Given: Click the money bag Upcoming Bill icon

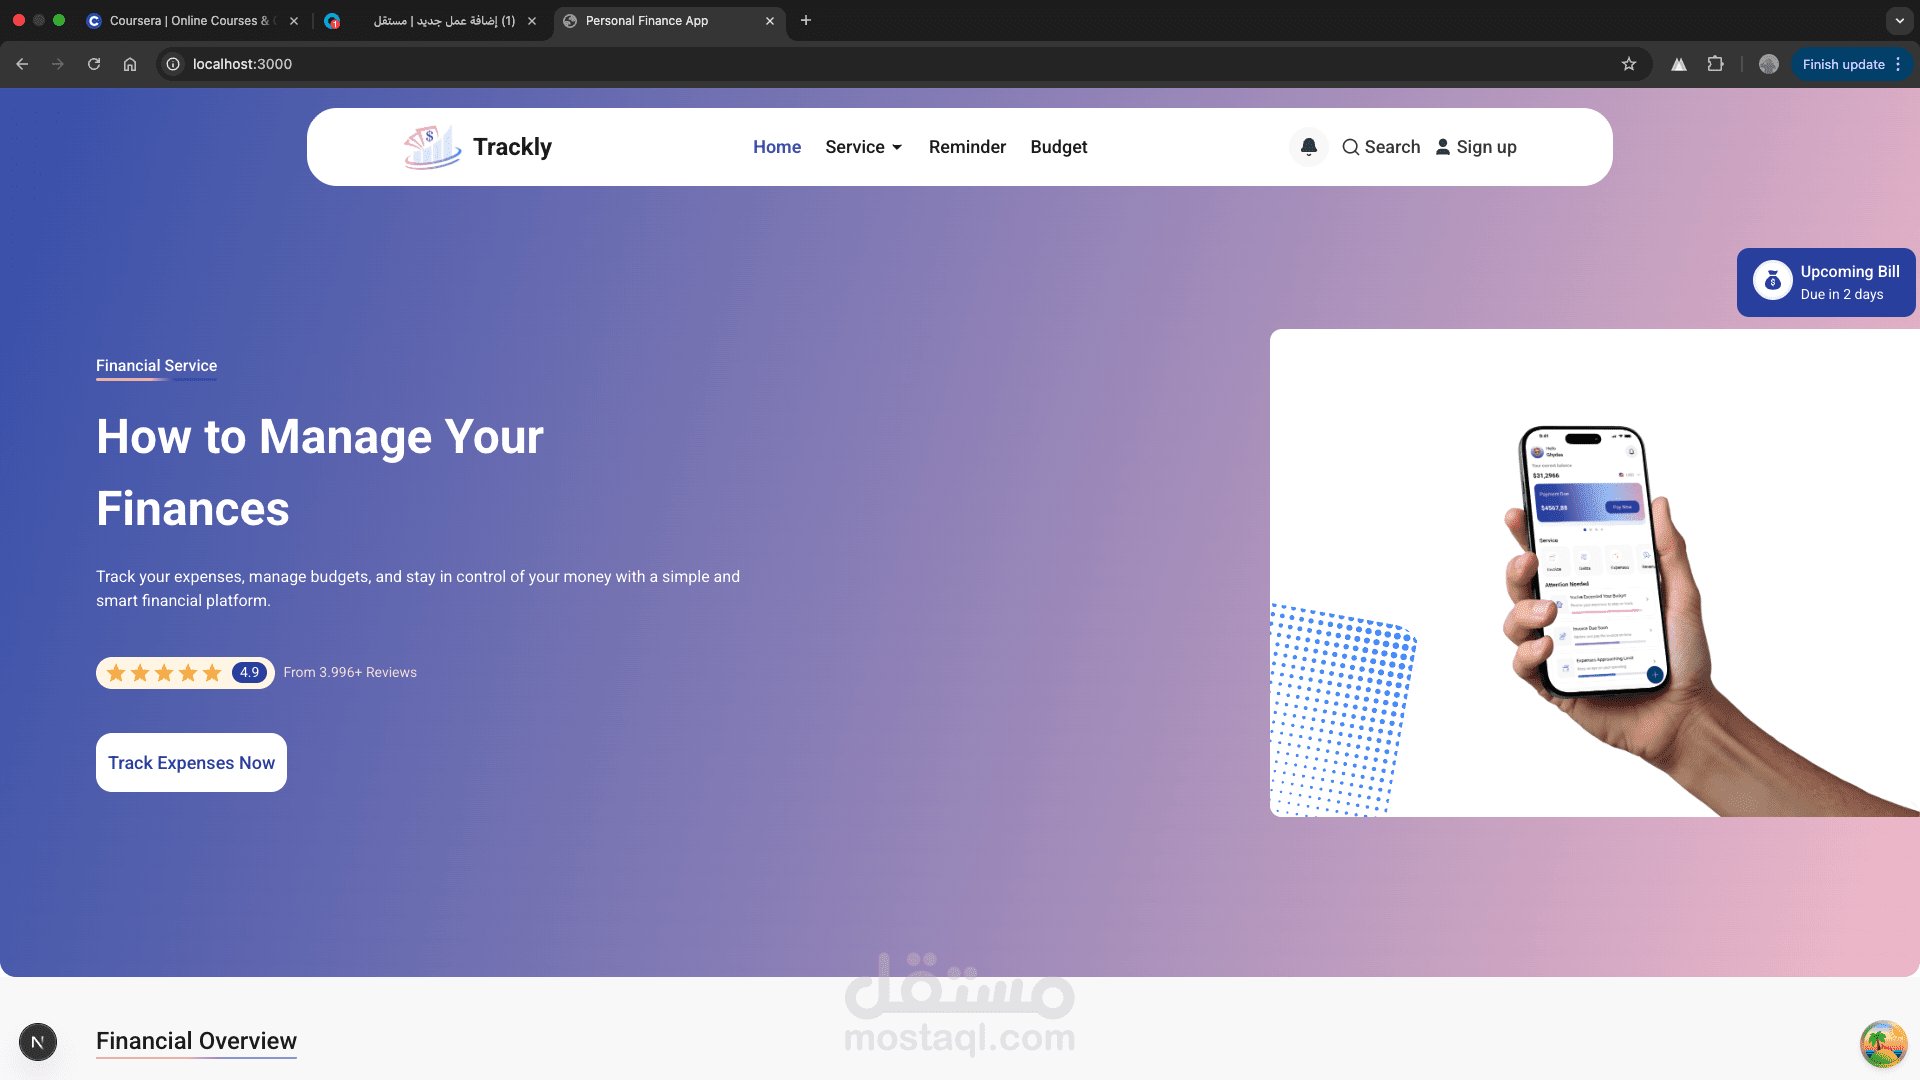Looking at the screenshot, I should (x=1772, y=281).
